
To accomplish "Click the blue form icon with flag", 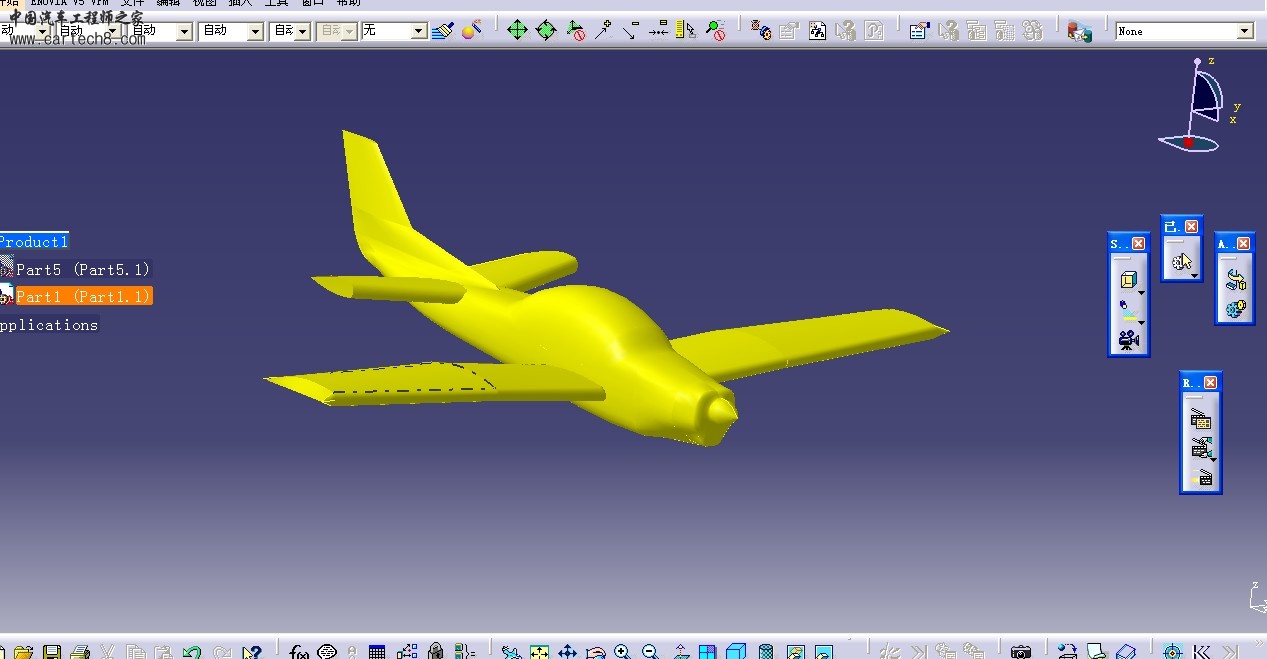I will (919, 31).
